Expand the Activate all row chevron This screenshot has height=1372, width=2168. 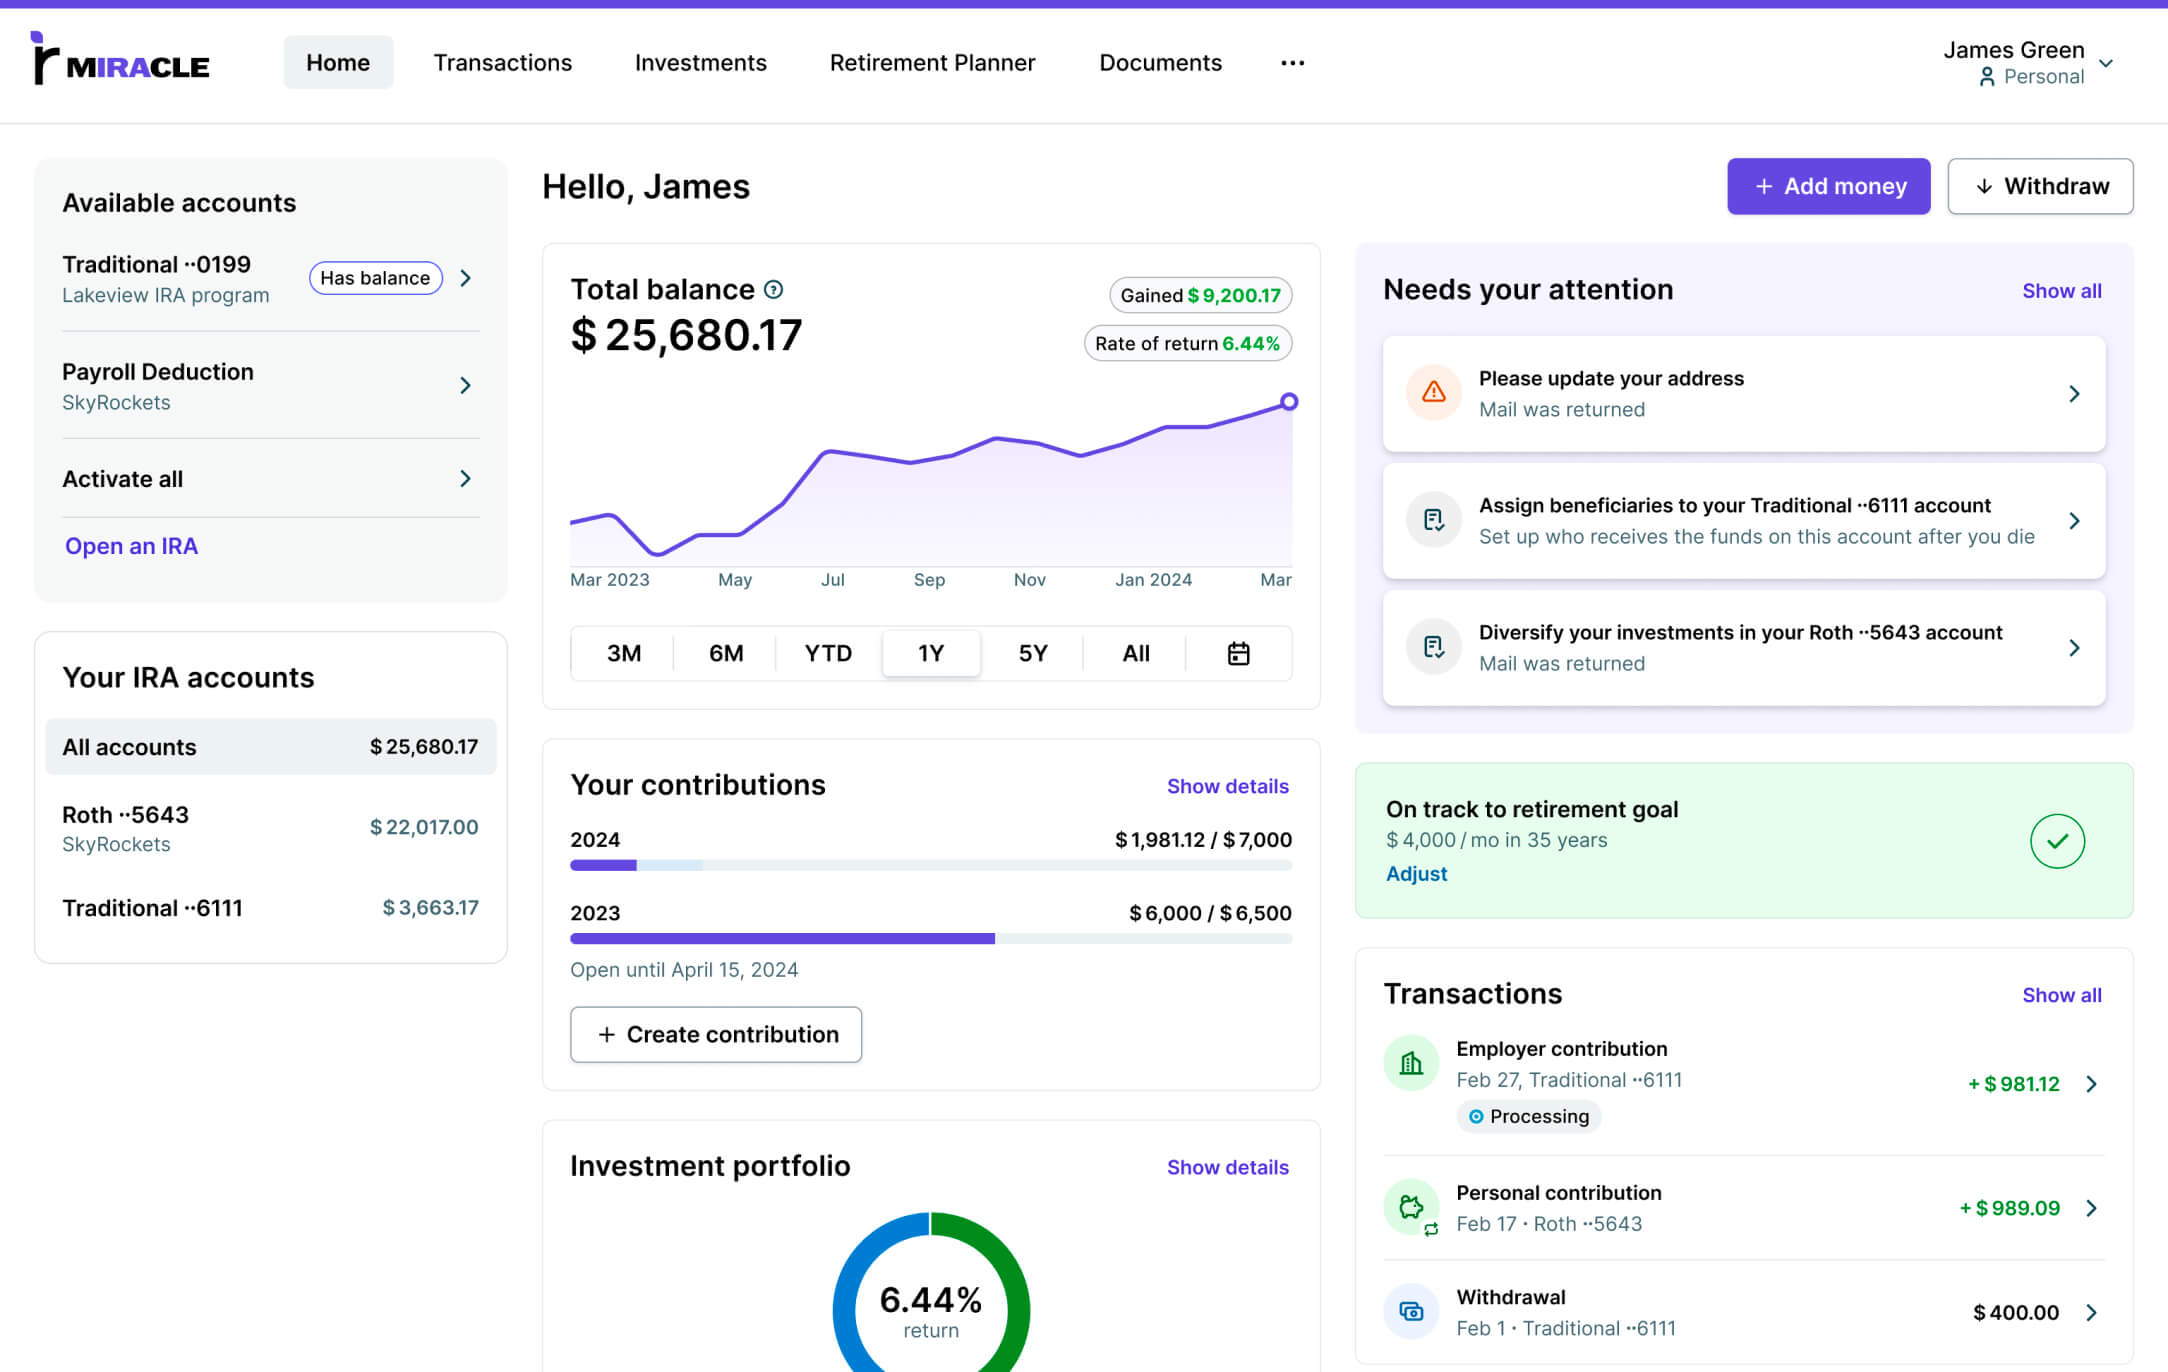click(465, 479)
